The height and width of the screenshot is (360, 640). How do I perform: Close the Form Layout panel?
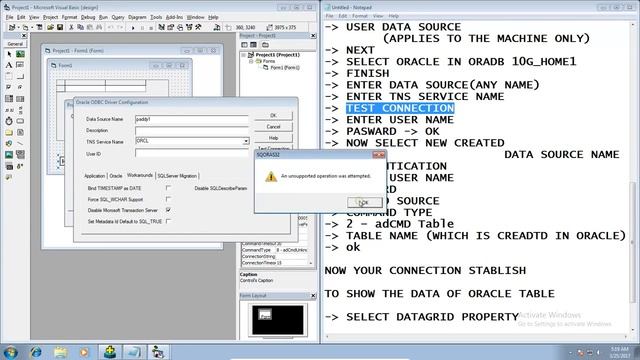point(313,296)
